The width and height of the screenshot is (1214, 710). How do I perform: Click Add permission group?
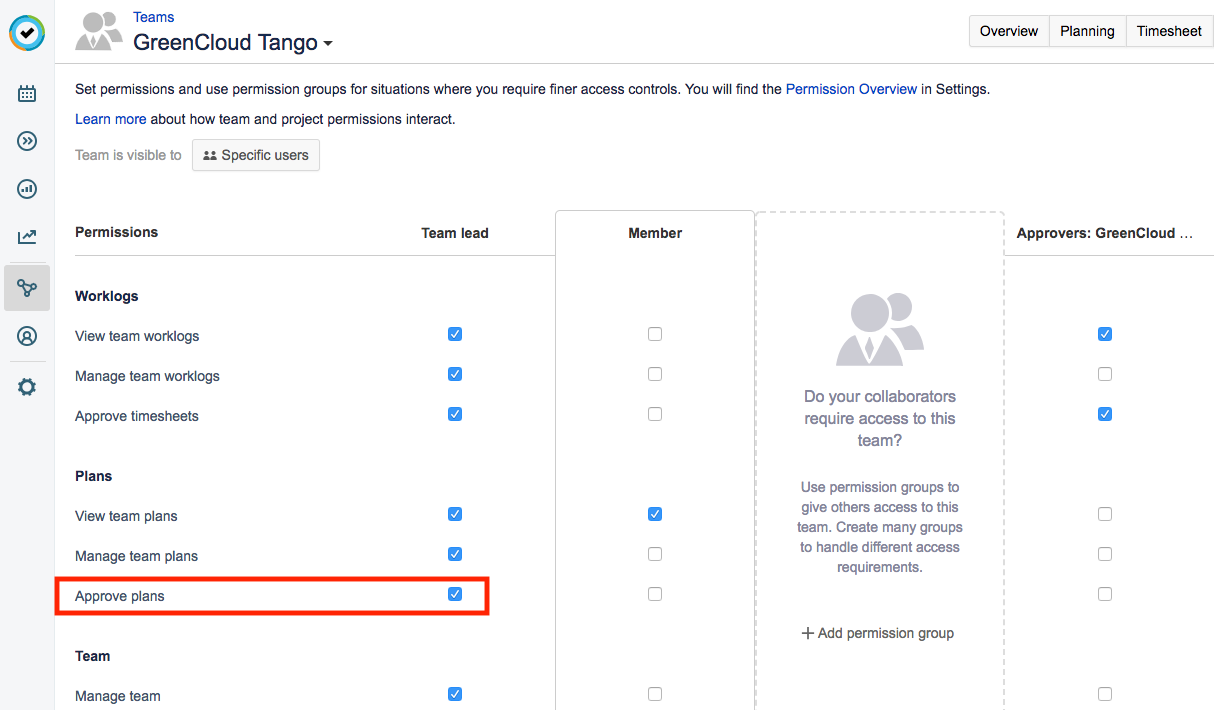click(878, 633)
